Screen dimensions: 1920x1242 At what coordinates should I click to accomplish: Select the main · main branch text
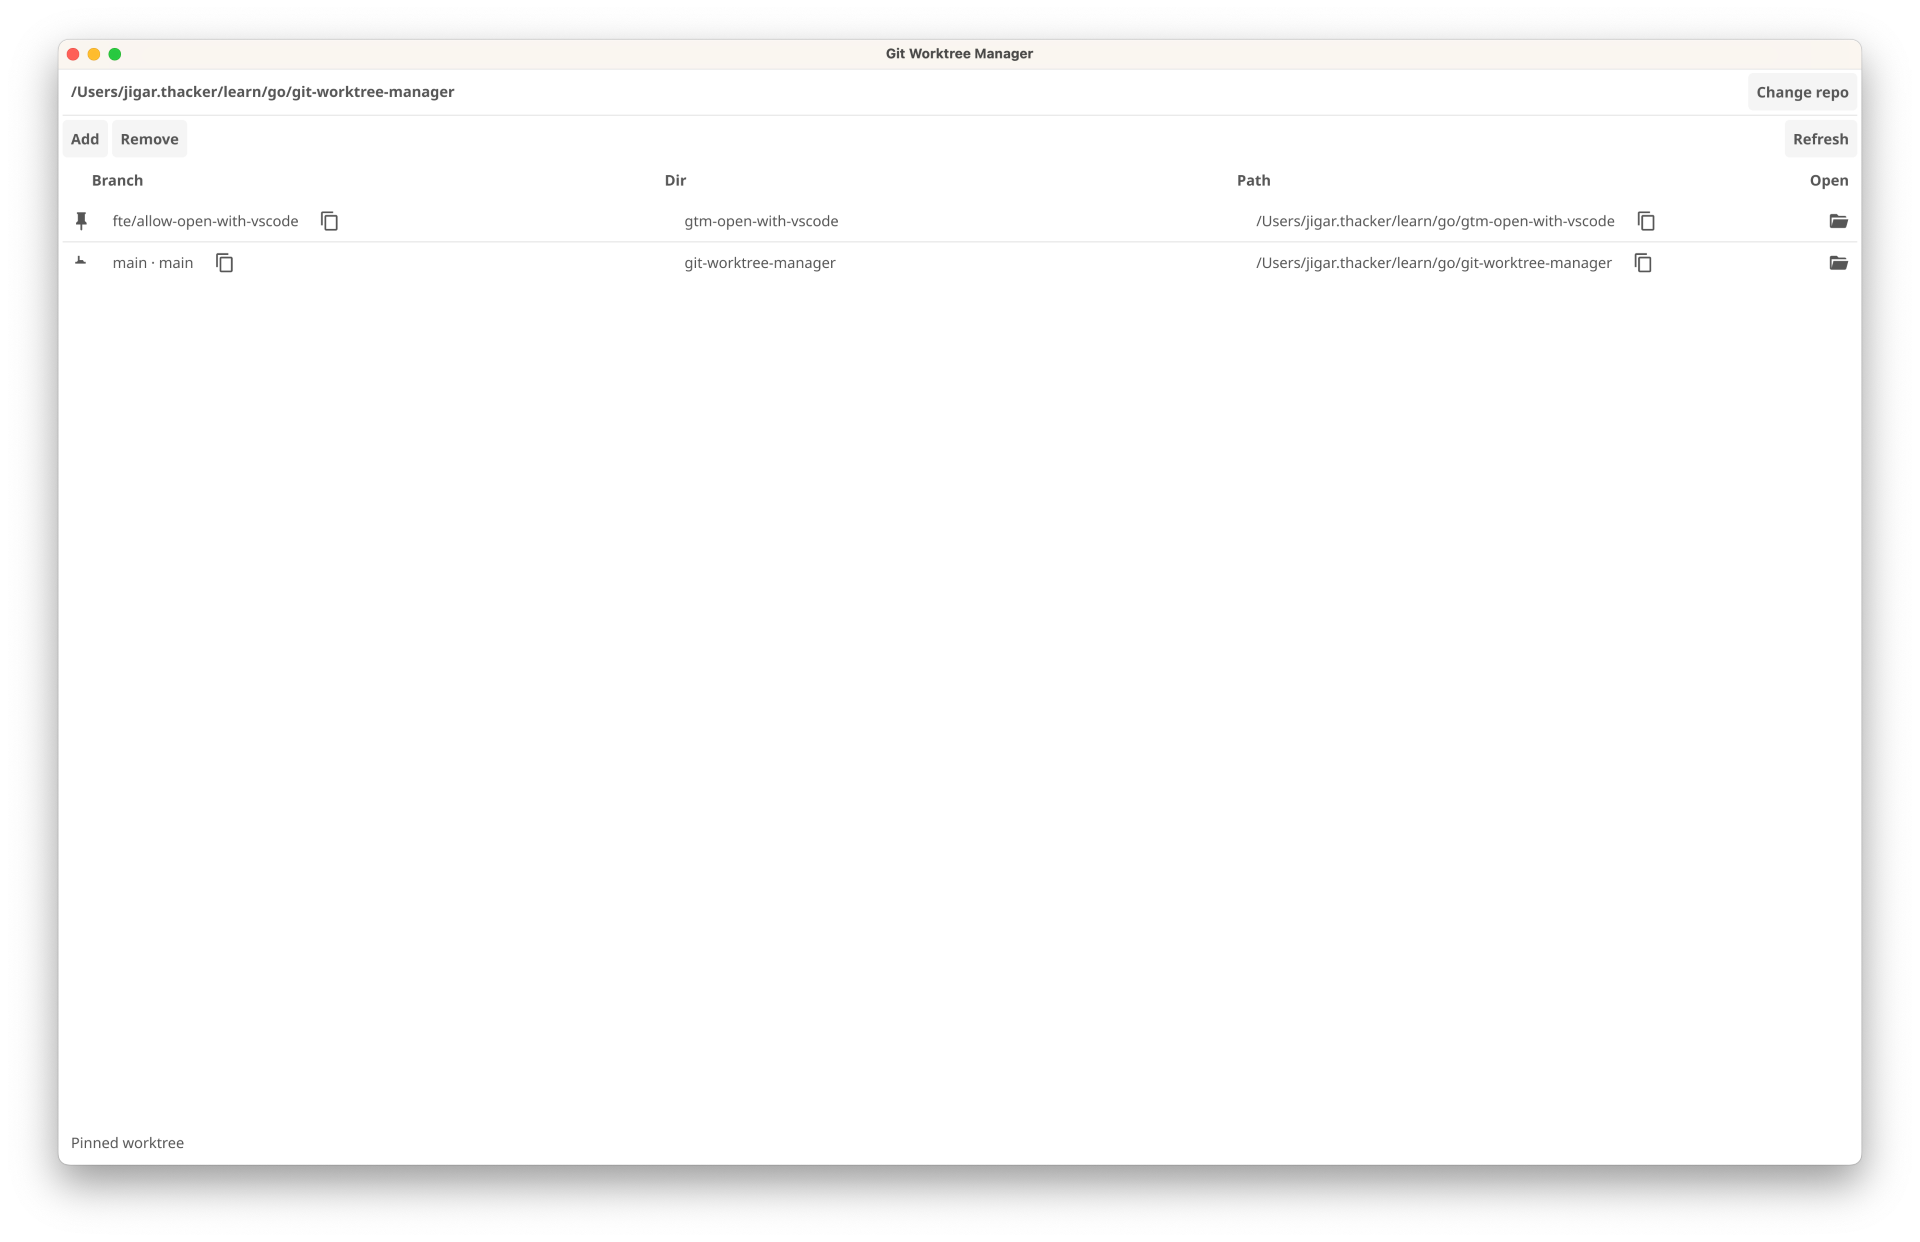tap(153, 263)
